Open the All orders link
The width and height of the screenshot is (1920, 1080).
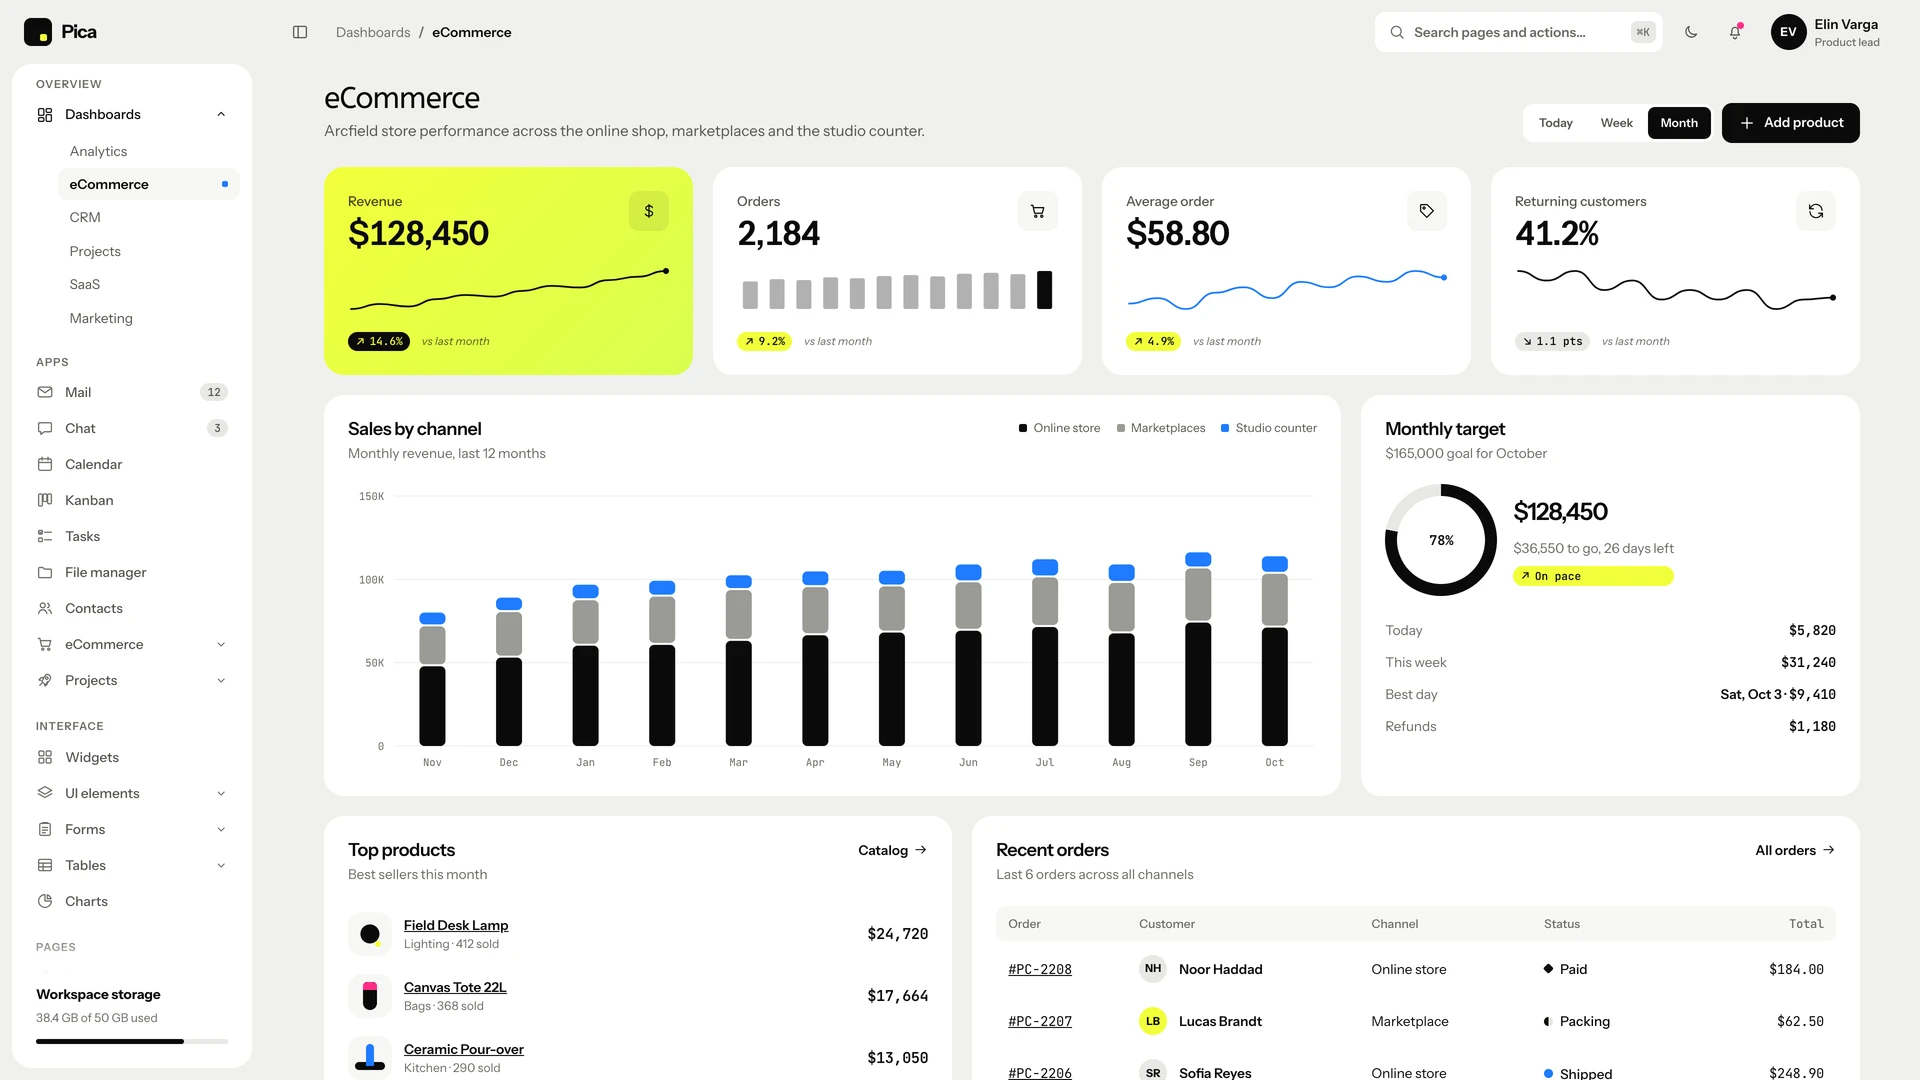[x=1795, y=850]
